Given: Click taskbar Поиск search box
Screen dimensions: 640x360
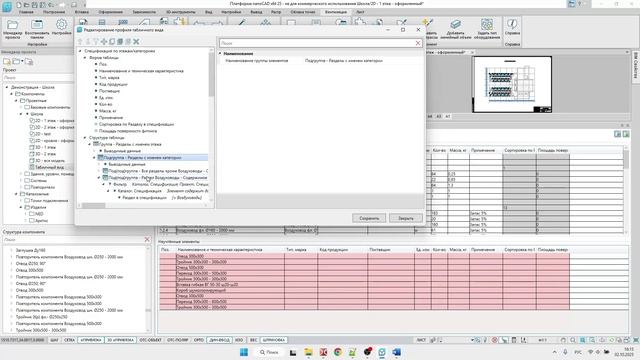Looking at the screenshot, I should tap(269, 352).
